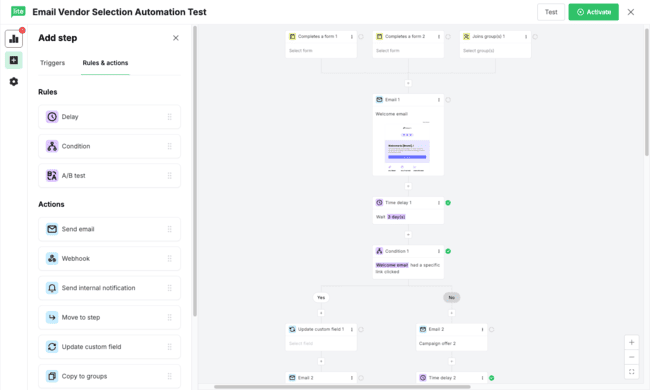Switch to the Rules & actions tab
This screenshot has width=650, height=390.
105,63
